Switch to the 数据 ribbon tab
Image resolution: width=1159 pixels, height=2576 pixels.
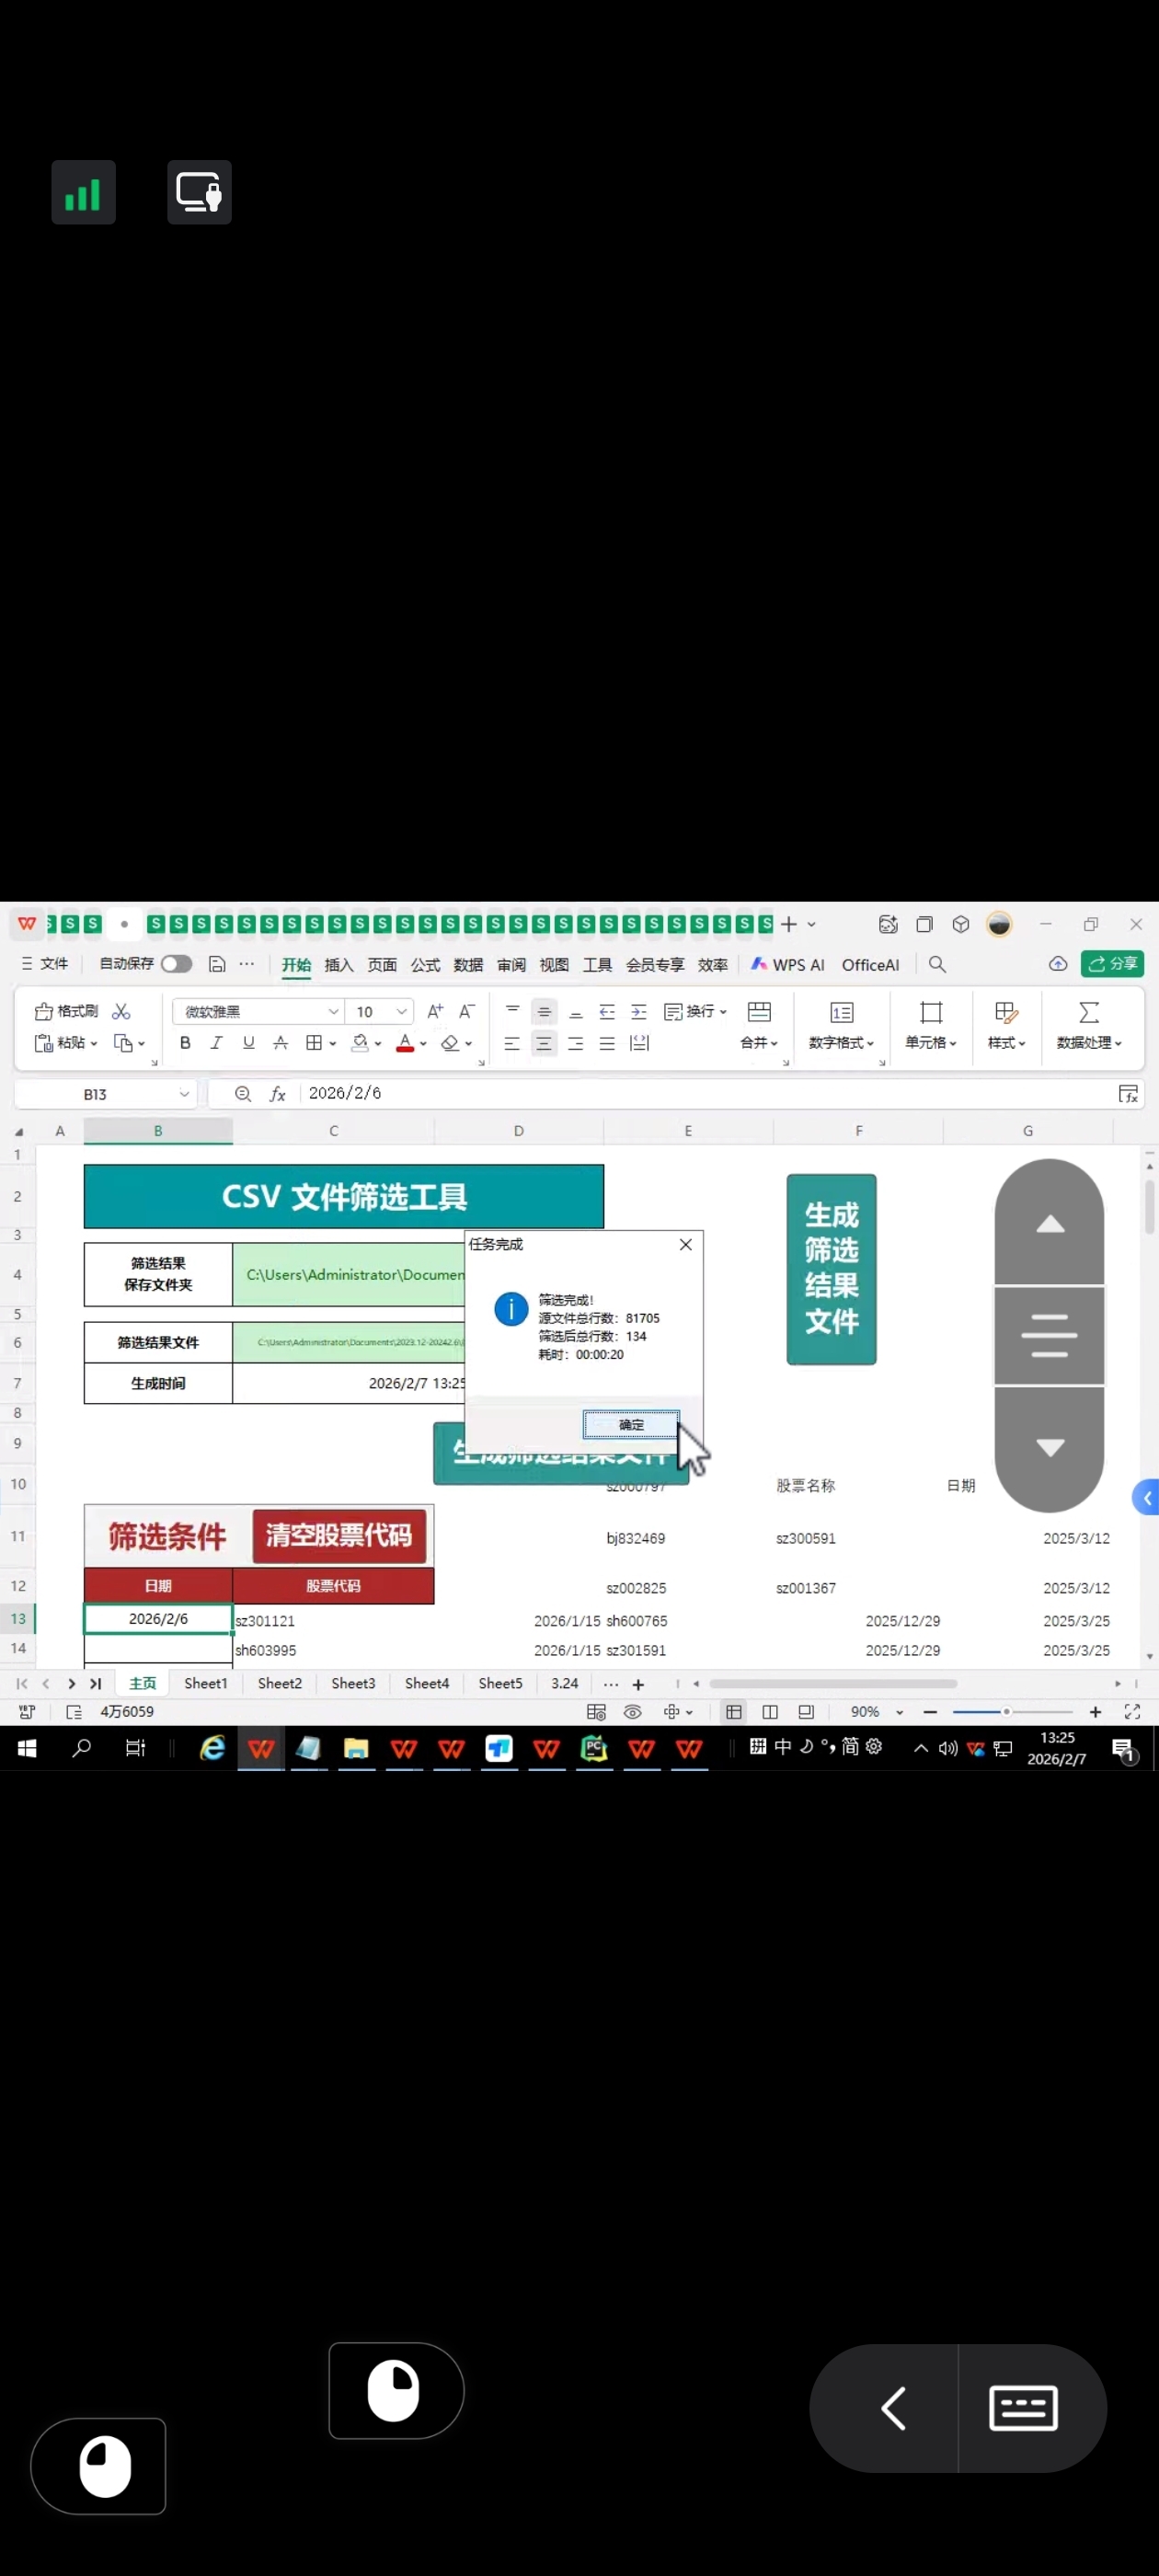(468, 965)
